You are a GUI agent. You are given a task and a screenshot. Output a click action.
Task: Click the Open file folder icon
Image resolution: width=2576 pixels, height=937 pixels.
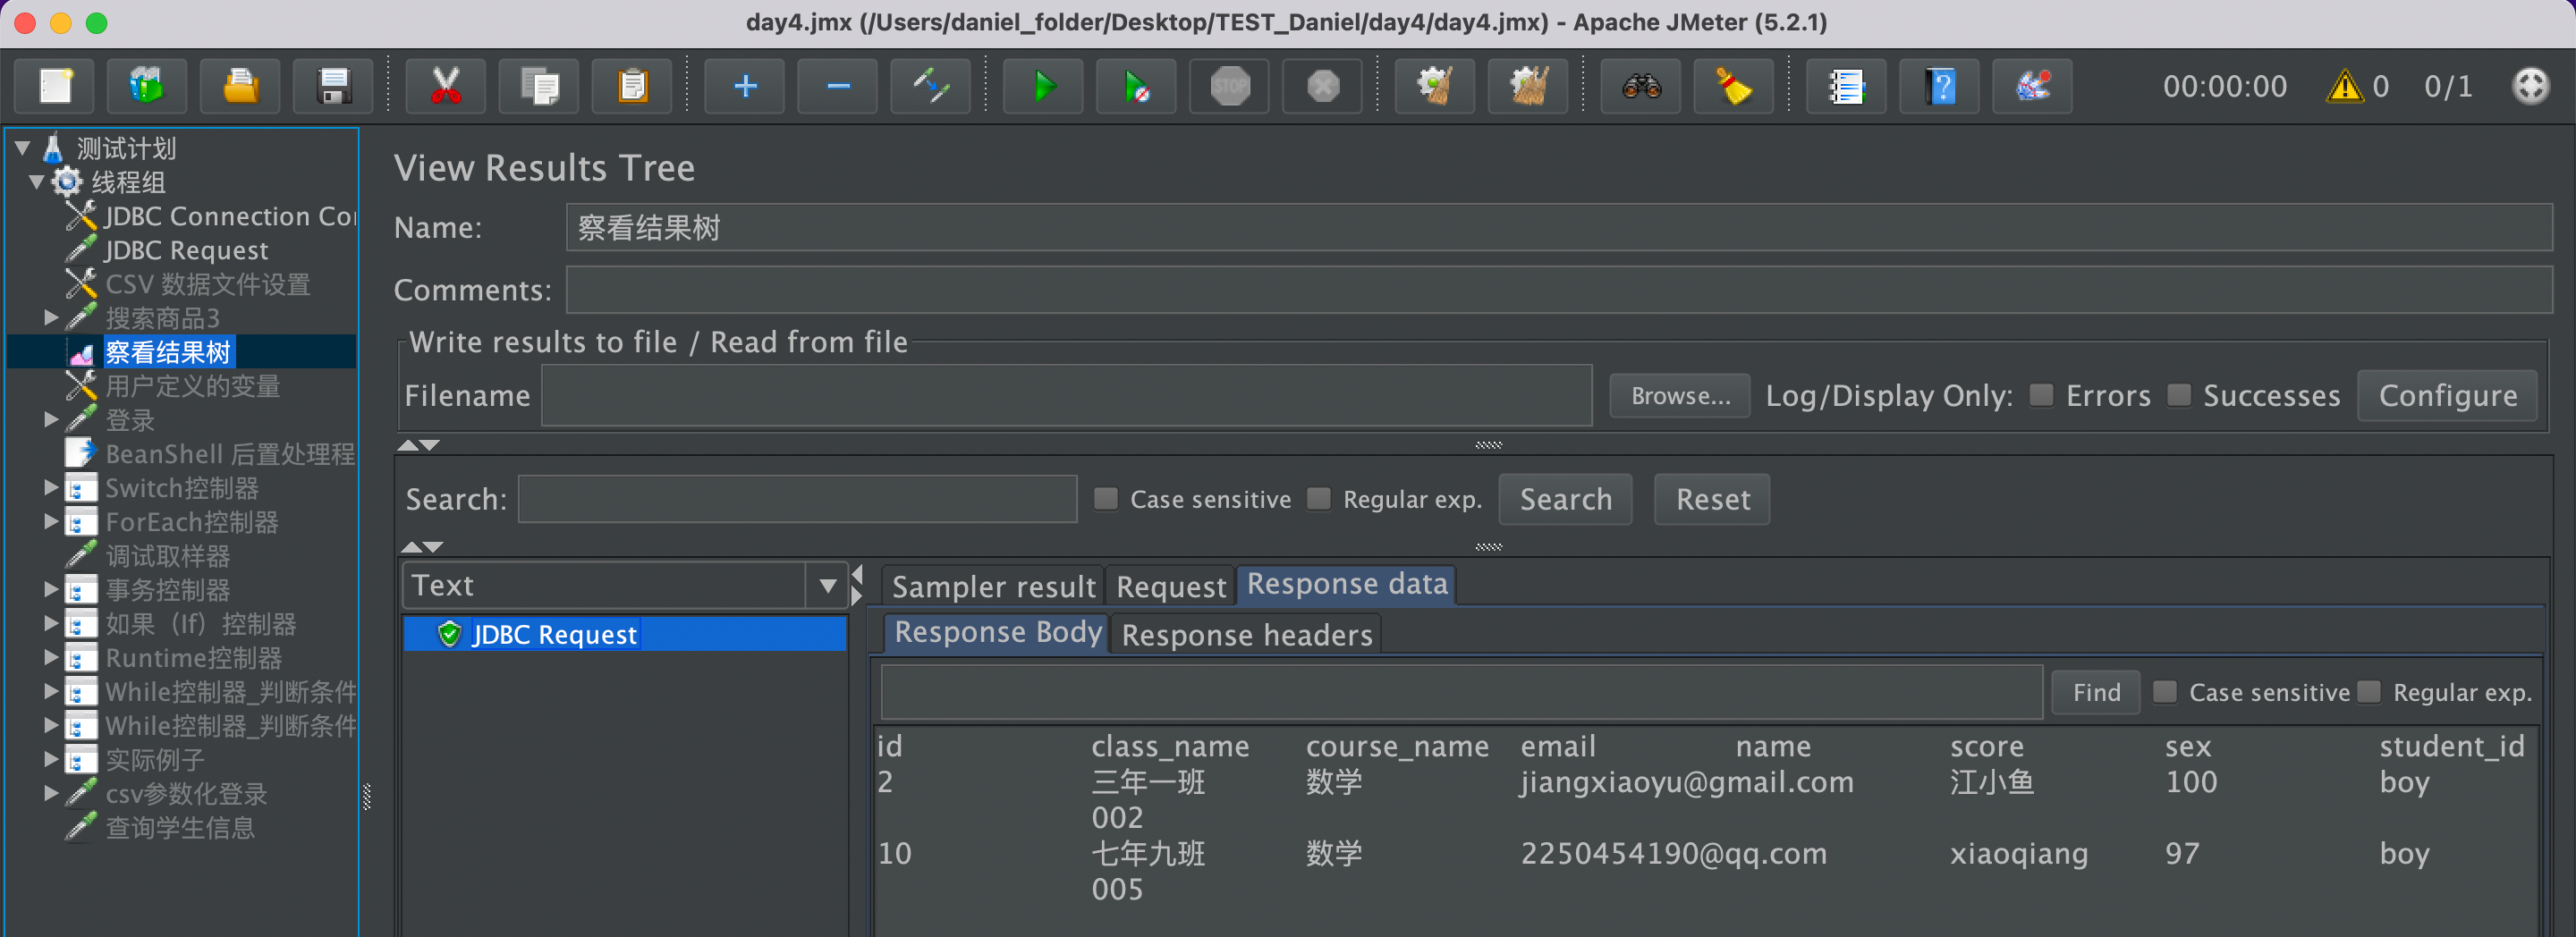(x=240, y=86)
